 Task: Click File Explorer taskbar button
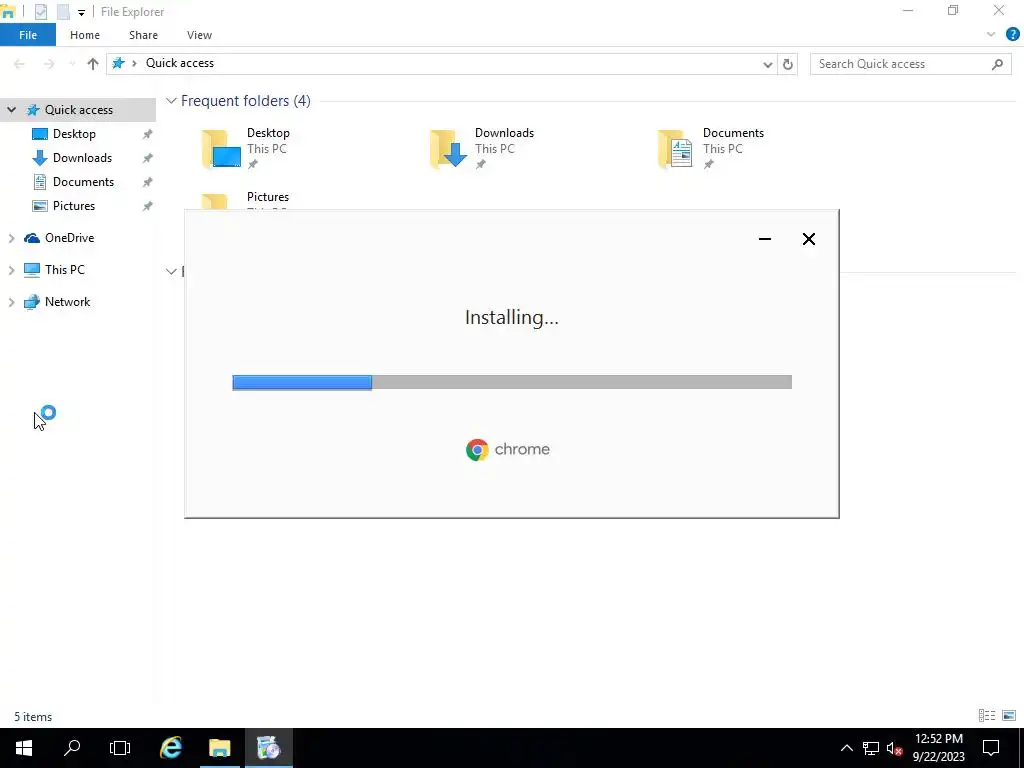[219, 748]
